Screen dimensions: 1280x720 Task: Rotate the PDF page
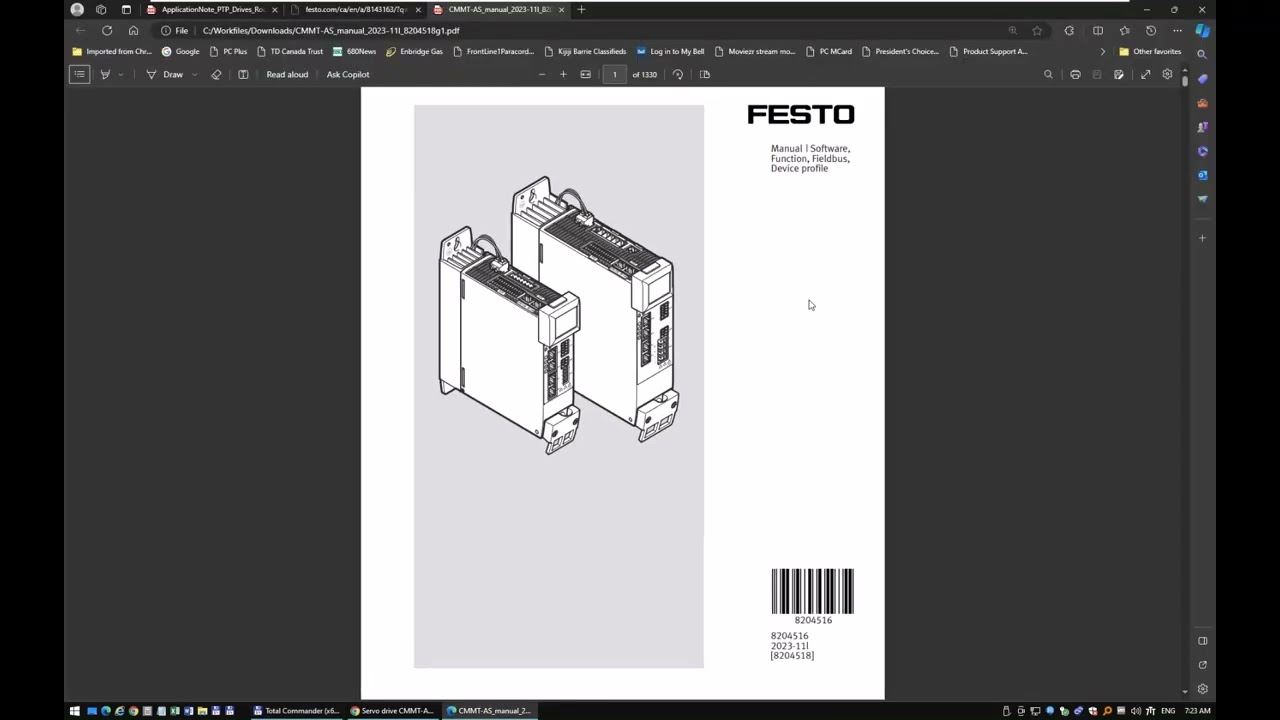[x=678, y=74]
